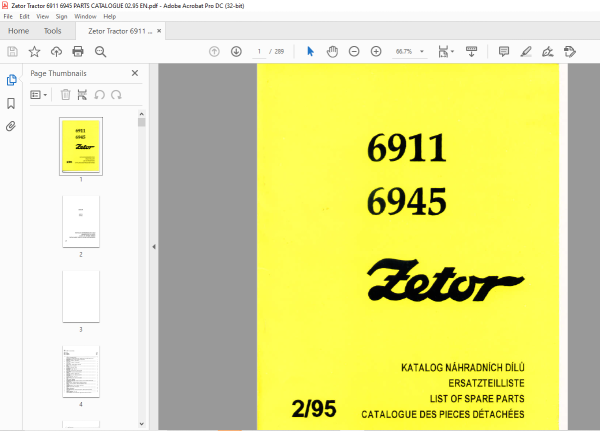Viewport: 600px width, 431px height.
Task: Open the Sign document tool
Action: 548,51
